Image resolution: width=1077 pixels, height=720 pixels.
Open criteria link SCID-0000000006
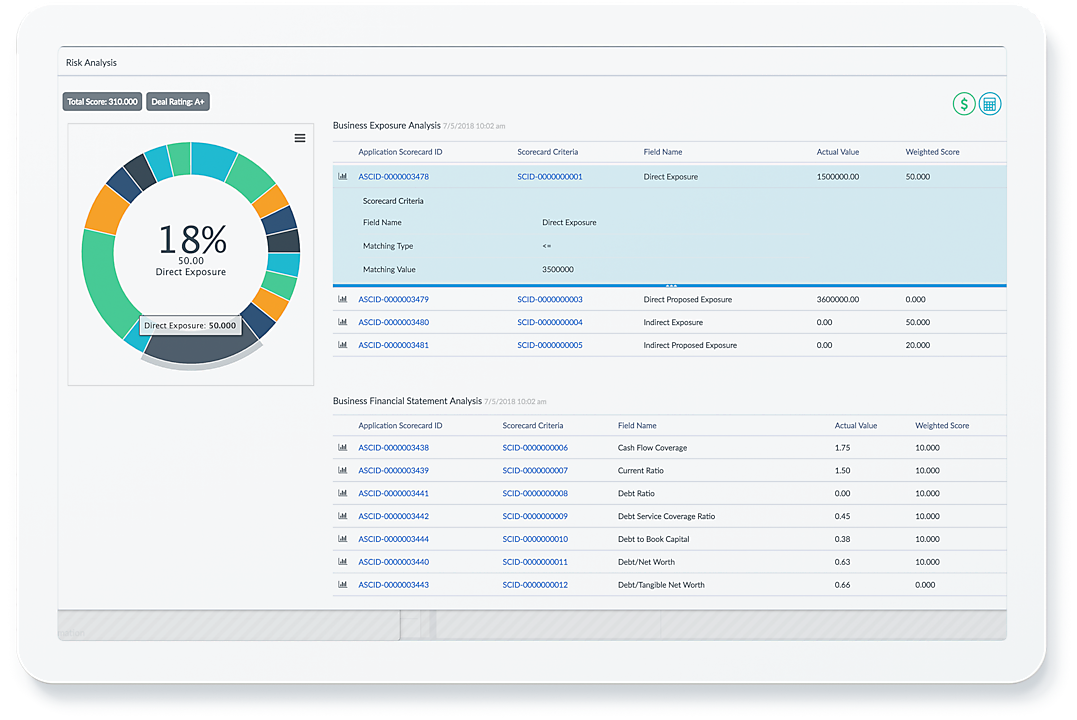click(535, 448)
